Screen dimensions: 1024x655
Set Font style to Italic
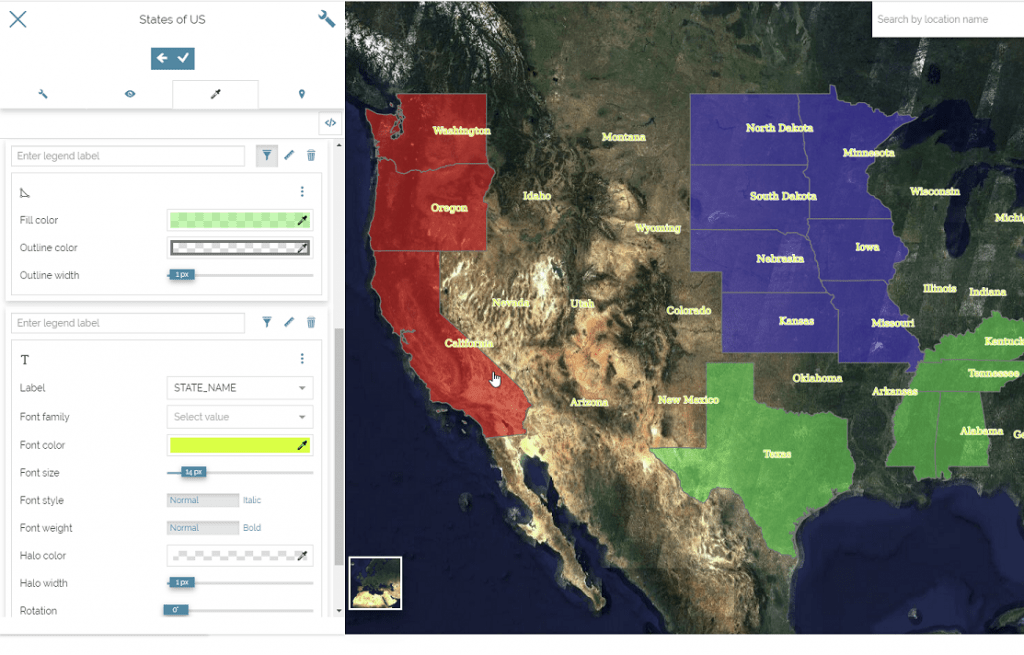tap(251, 500)
